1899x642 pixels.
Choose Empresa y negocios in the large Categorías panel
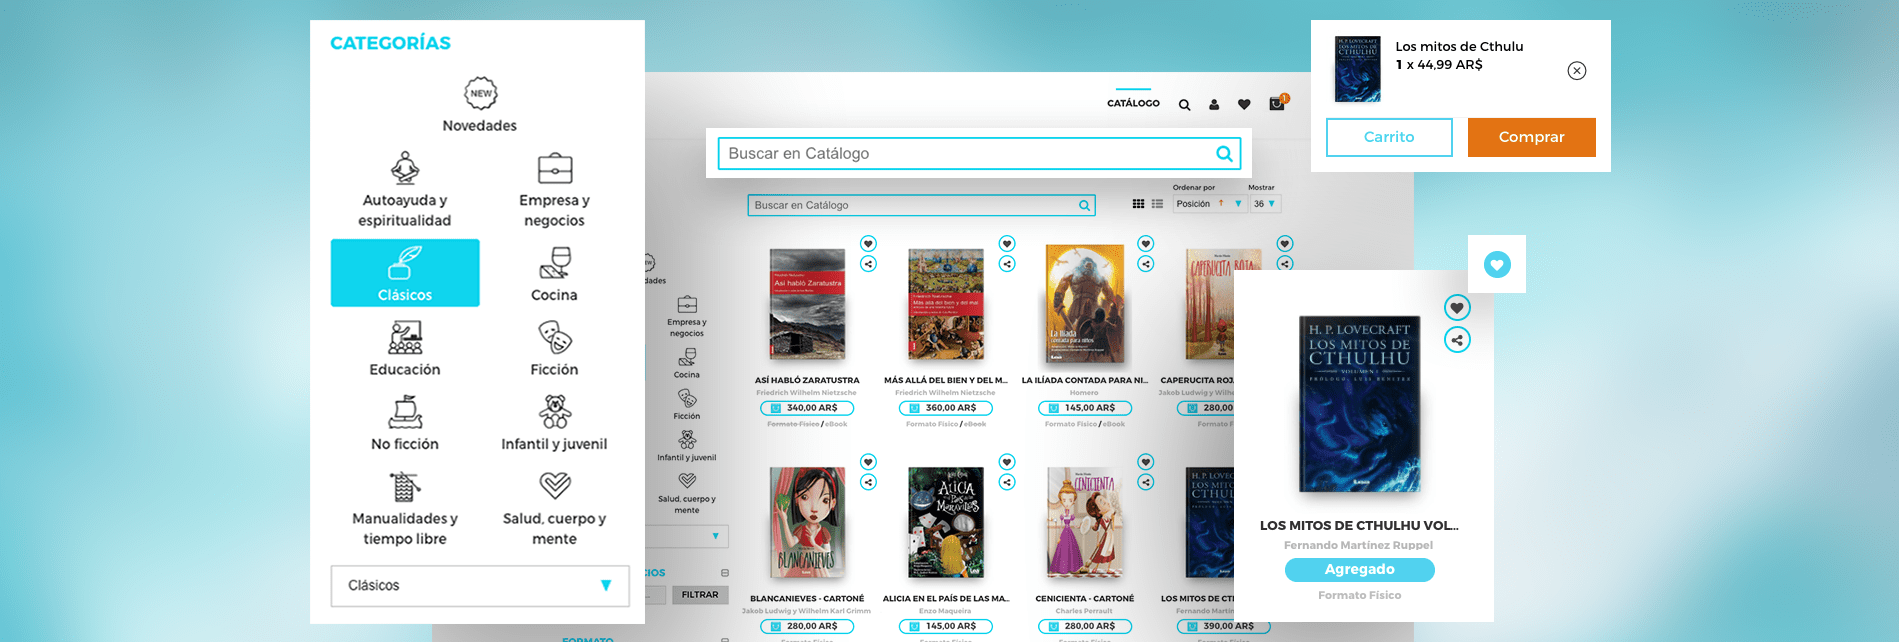555,189
